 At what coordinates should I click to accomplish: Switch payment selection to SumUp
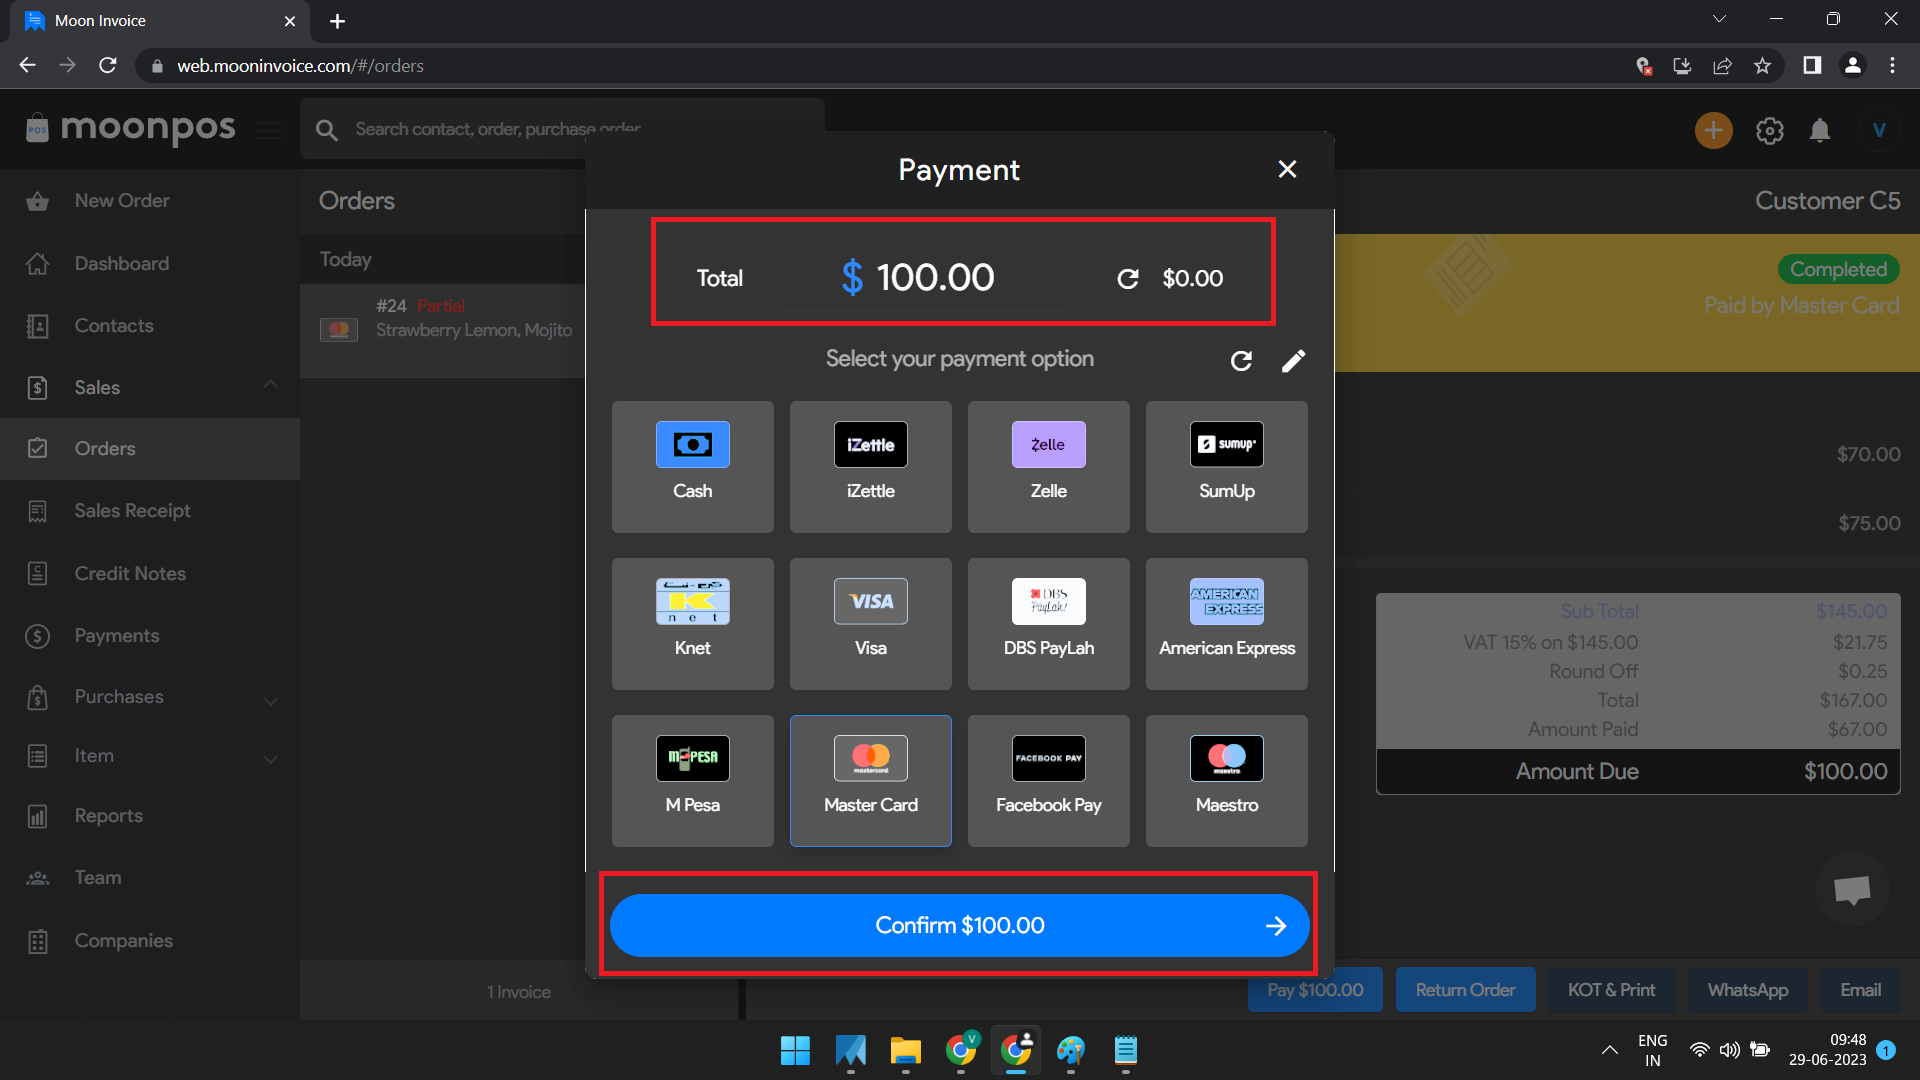point(1226,466)
